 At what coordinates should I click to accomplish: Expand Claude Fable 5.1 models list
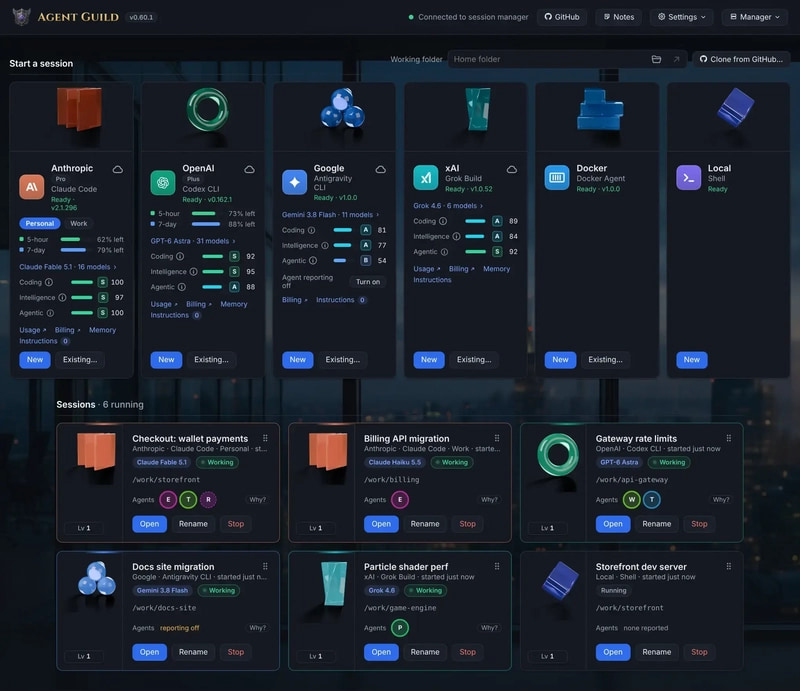(68, 267)
